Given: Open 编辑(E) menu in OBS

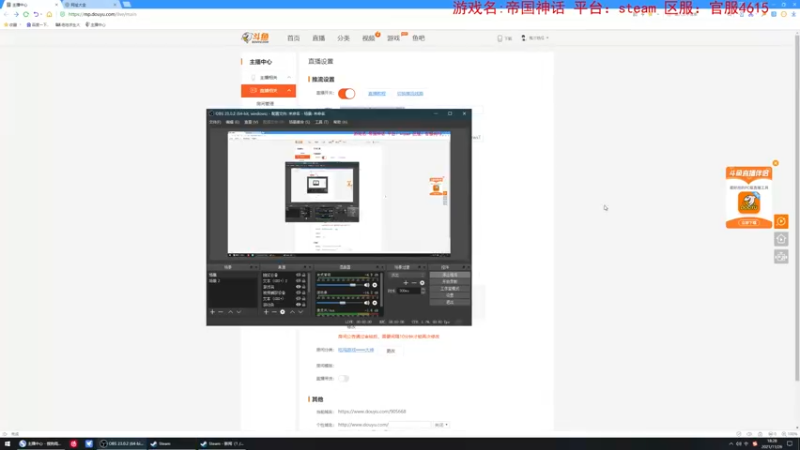Looking at the screenshot, I should 232,122.
